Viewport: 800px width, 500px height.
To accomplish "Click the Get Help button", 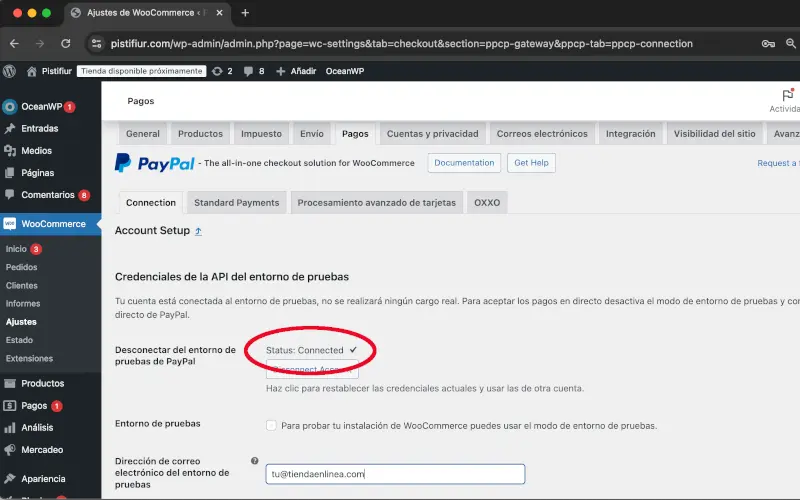I will click(x=531, y=163).
